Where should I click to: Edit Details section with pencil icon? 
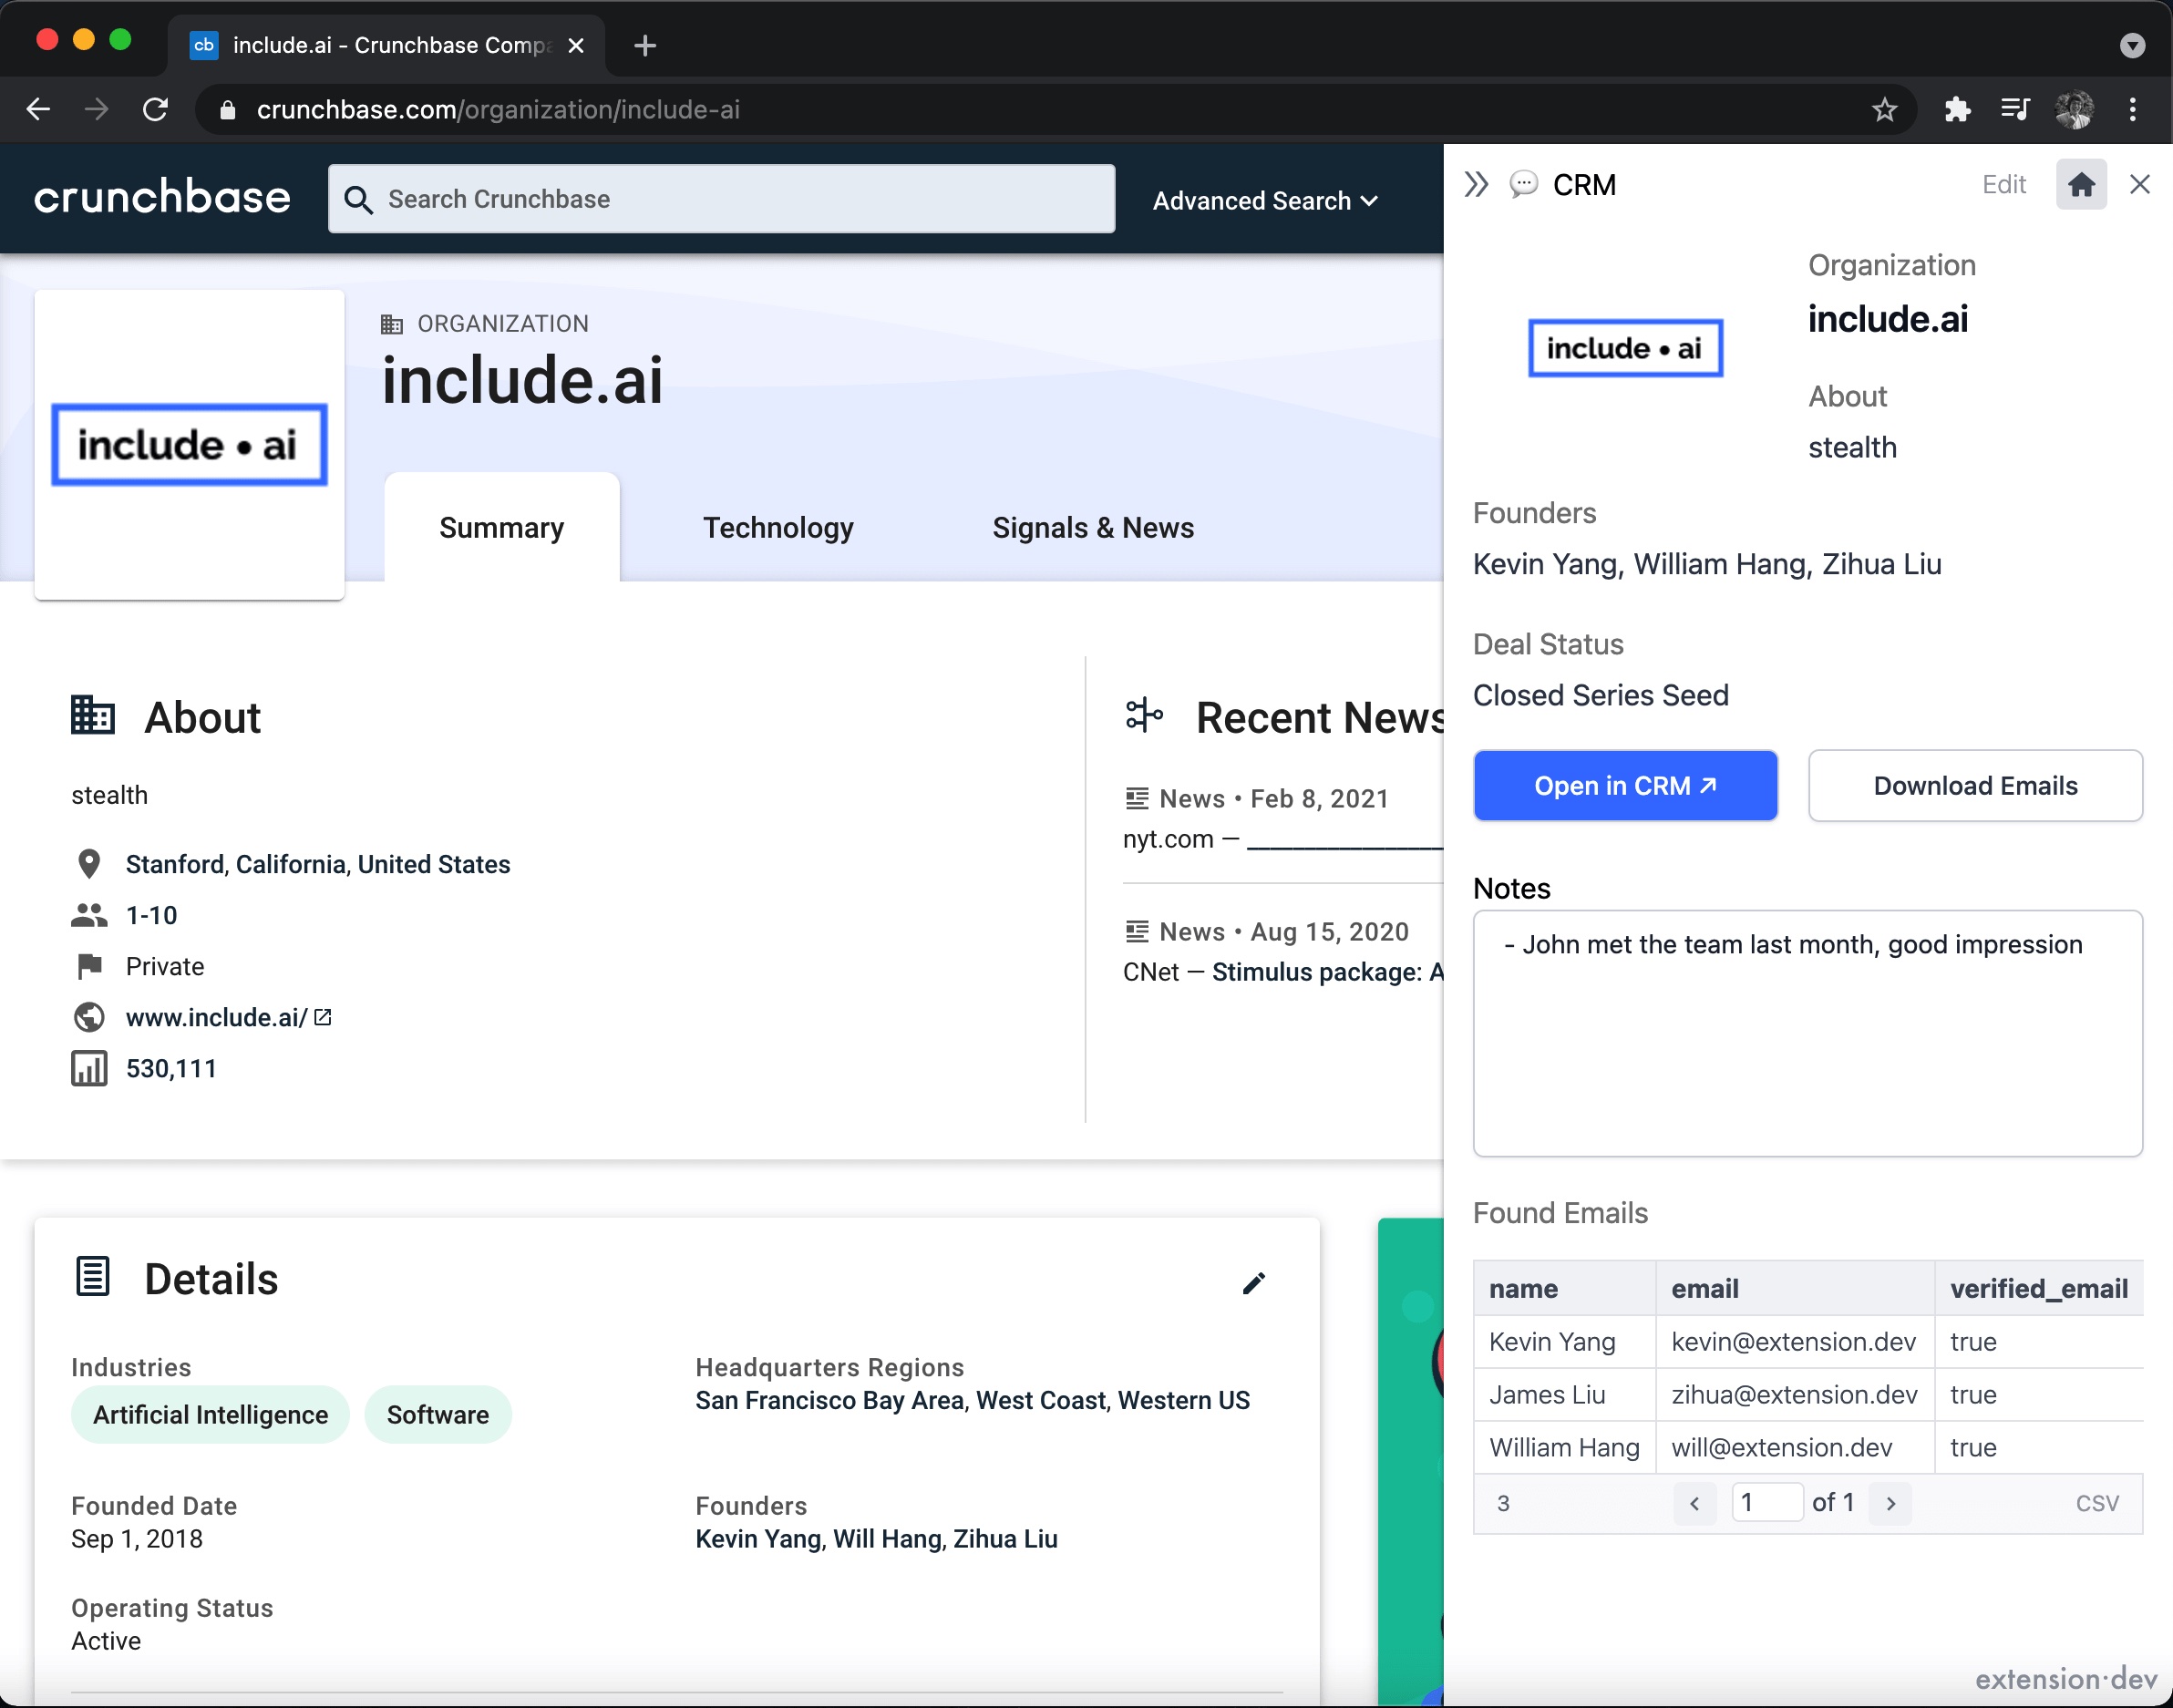pyautogui.click(x=1253, y=1283)
